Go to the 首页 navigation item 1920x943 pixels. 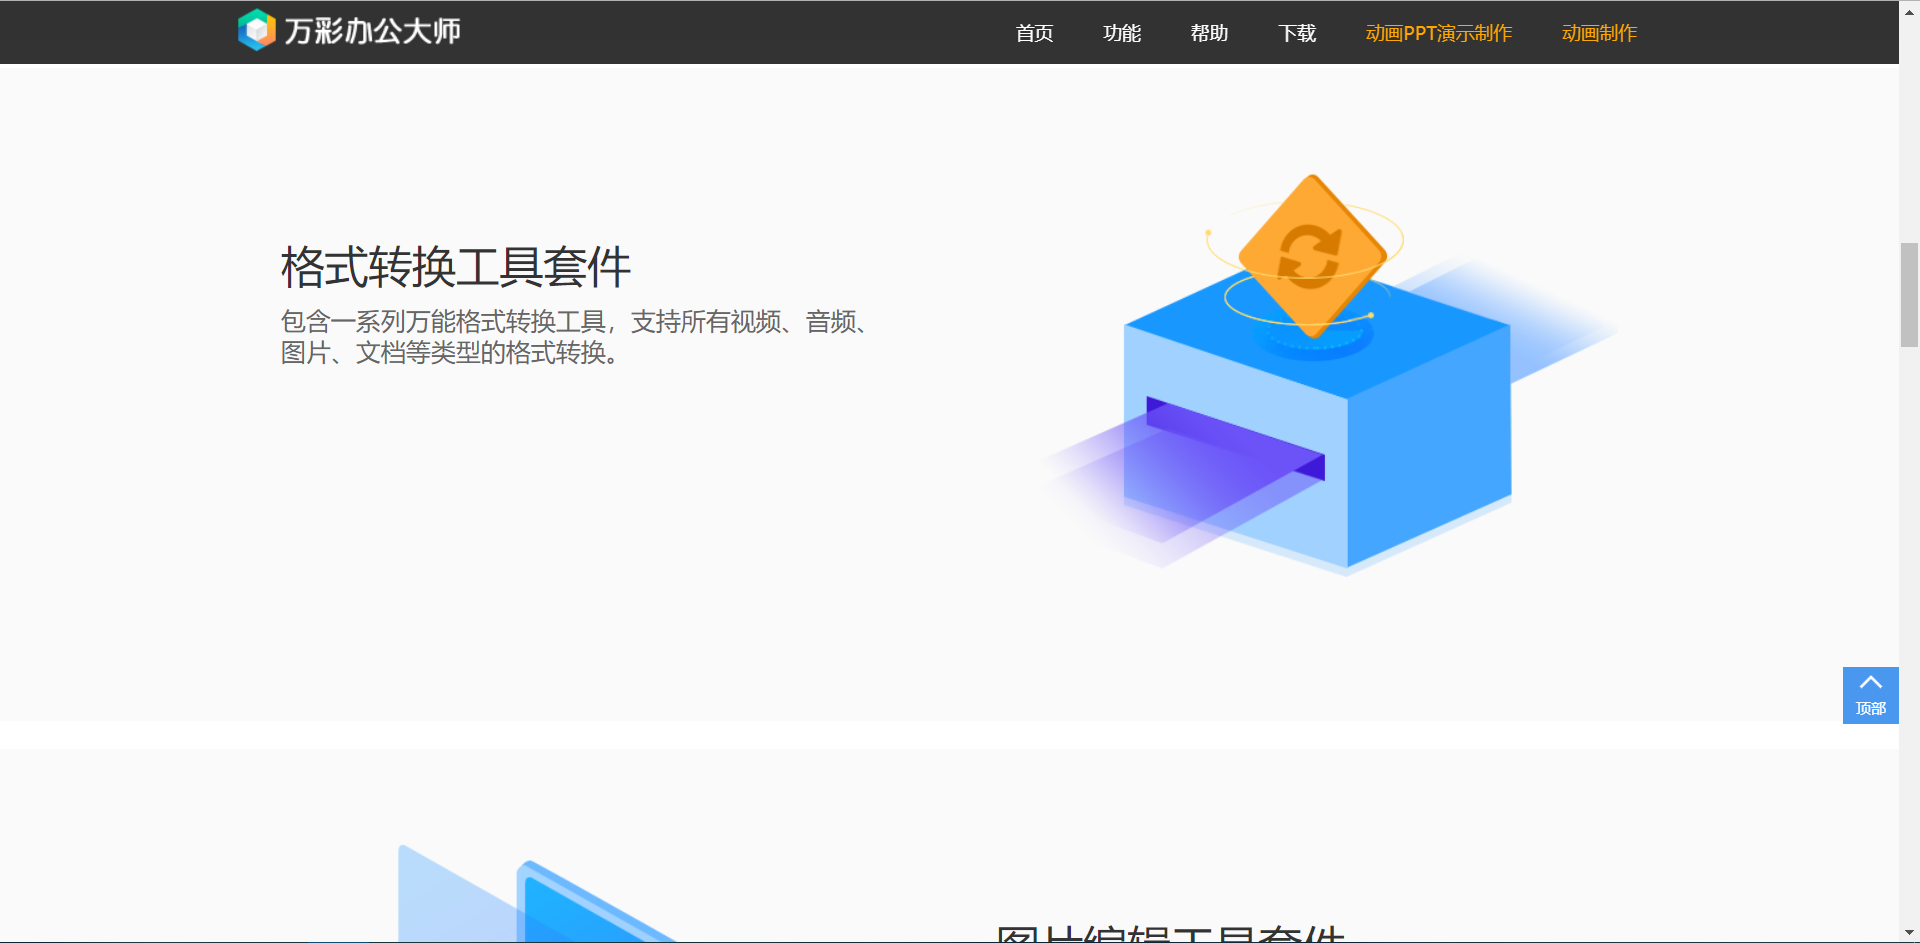click(x=1034, y=33)
